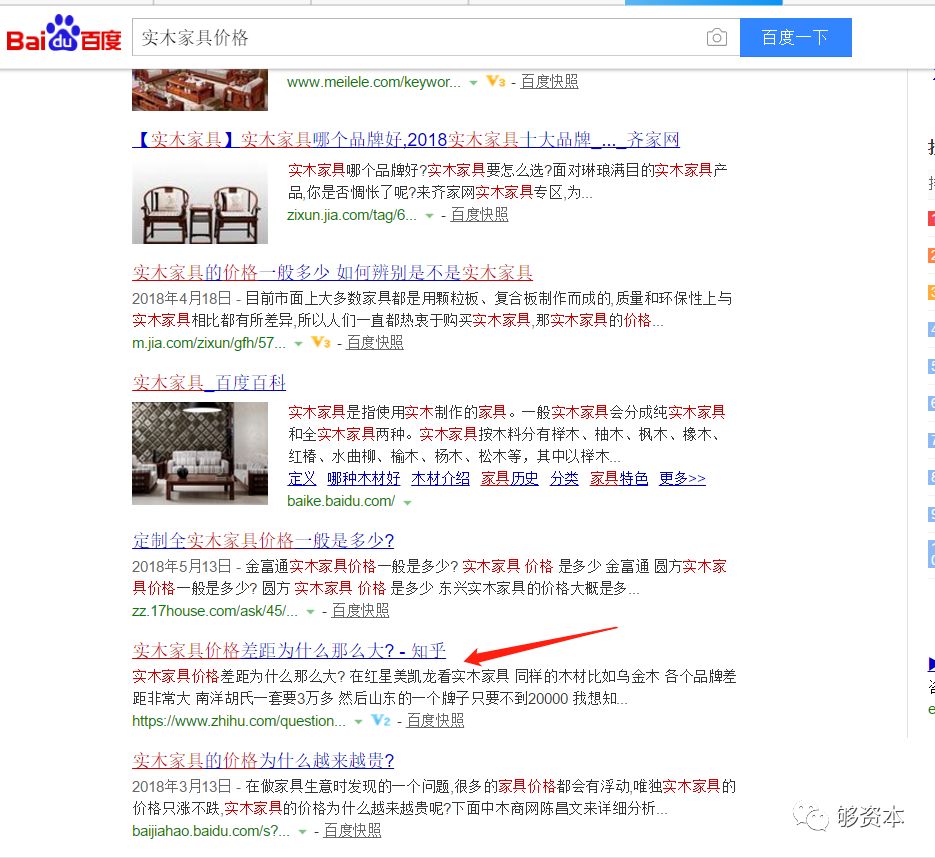Open the 哪种木材好 baike sublink
Screen dimensions: 935x858
[364, 478]
